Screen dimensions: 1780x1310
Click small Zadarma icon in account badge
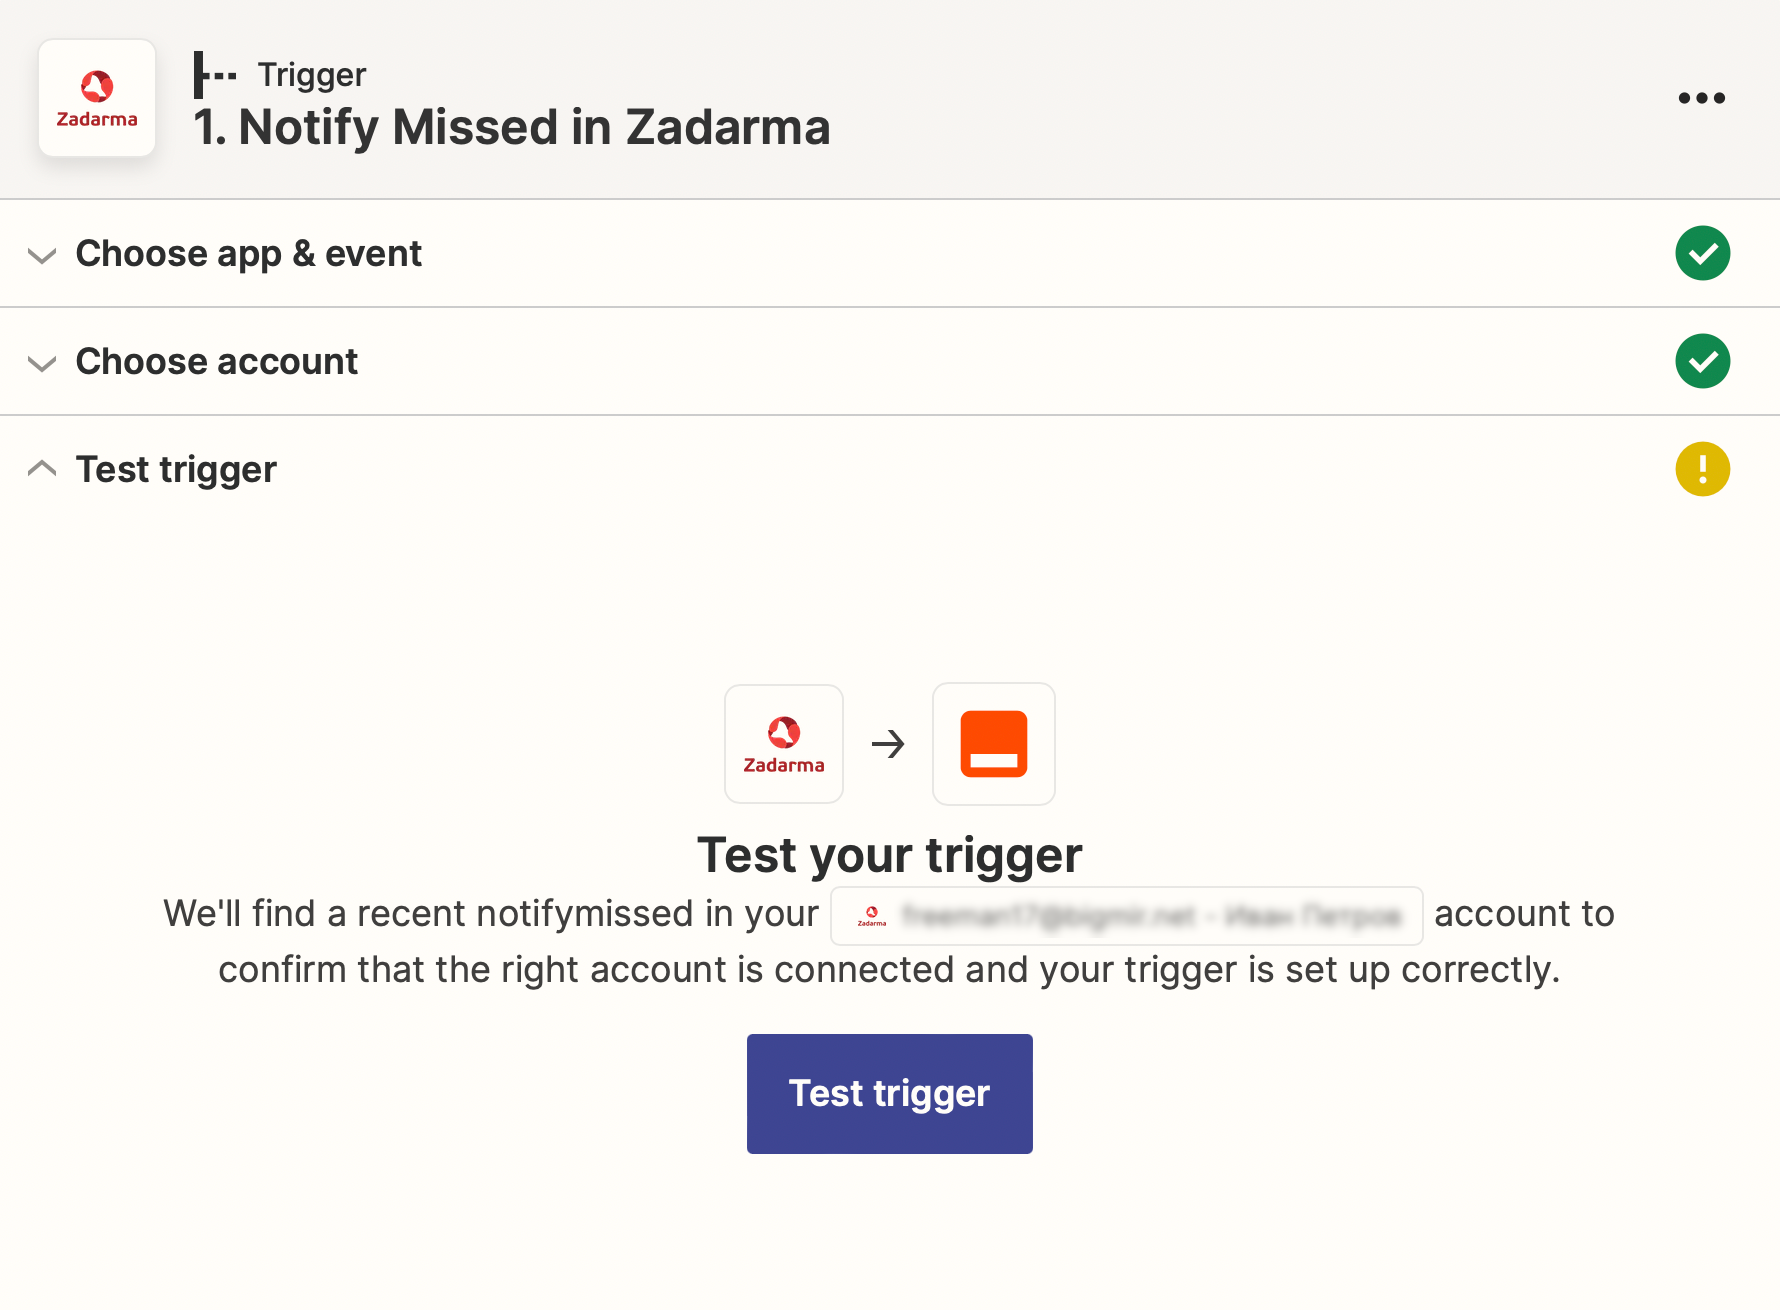click(872, 915)
